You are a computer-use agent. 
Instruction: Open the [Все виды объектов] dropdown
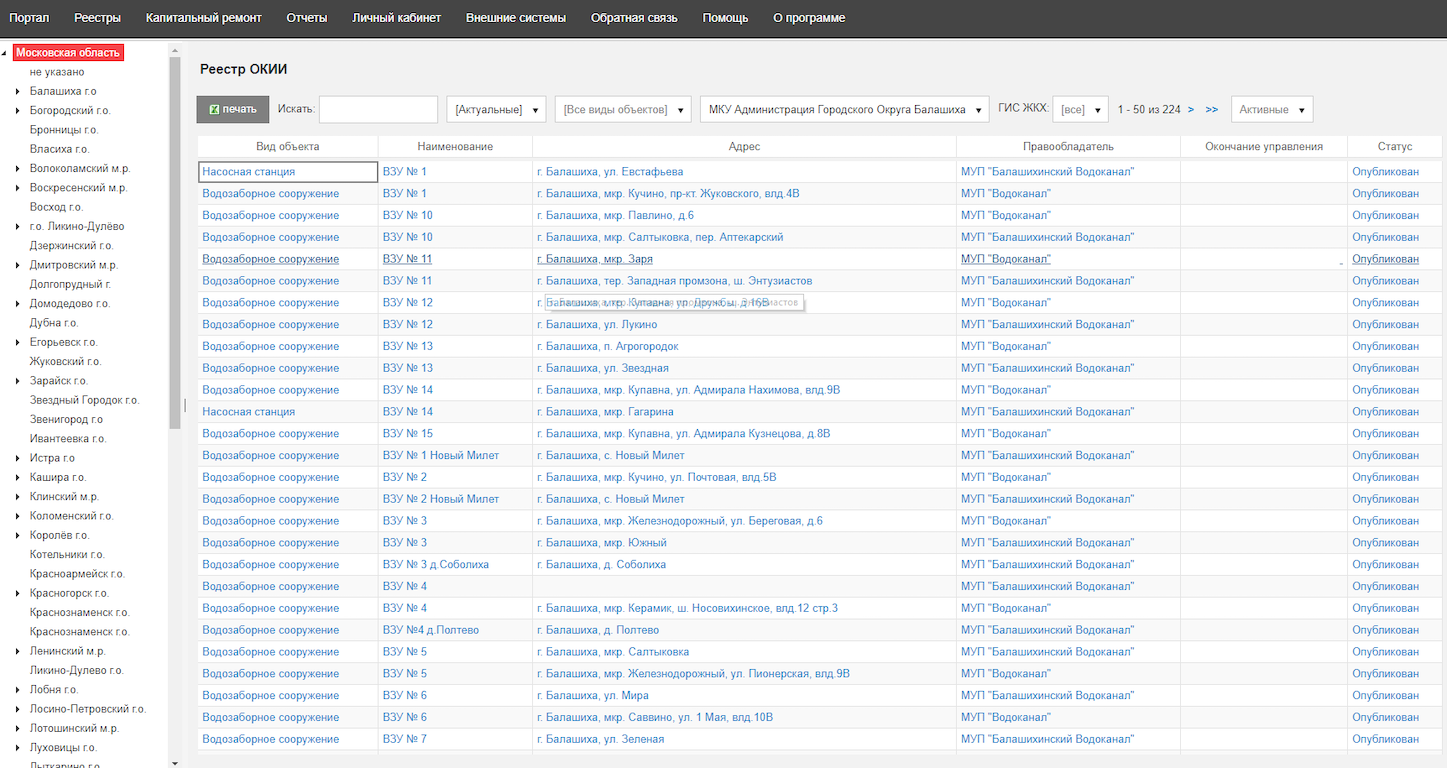(623, 109)
